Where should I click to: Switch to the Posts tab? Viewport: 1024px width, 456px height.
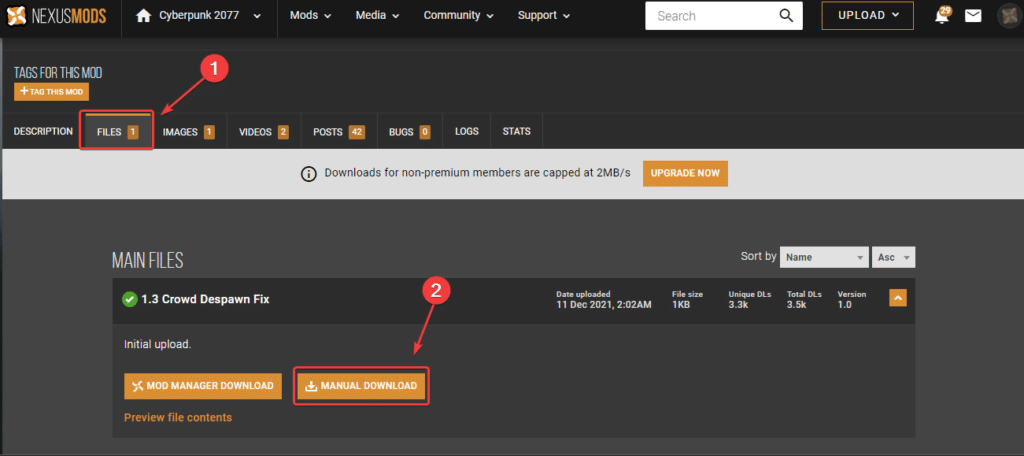(x=338, y=132)
